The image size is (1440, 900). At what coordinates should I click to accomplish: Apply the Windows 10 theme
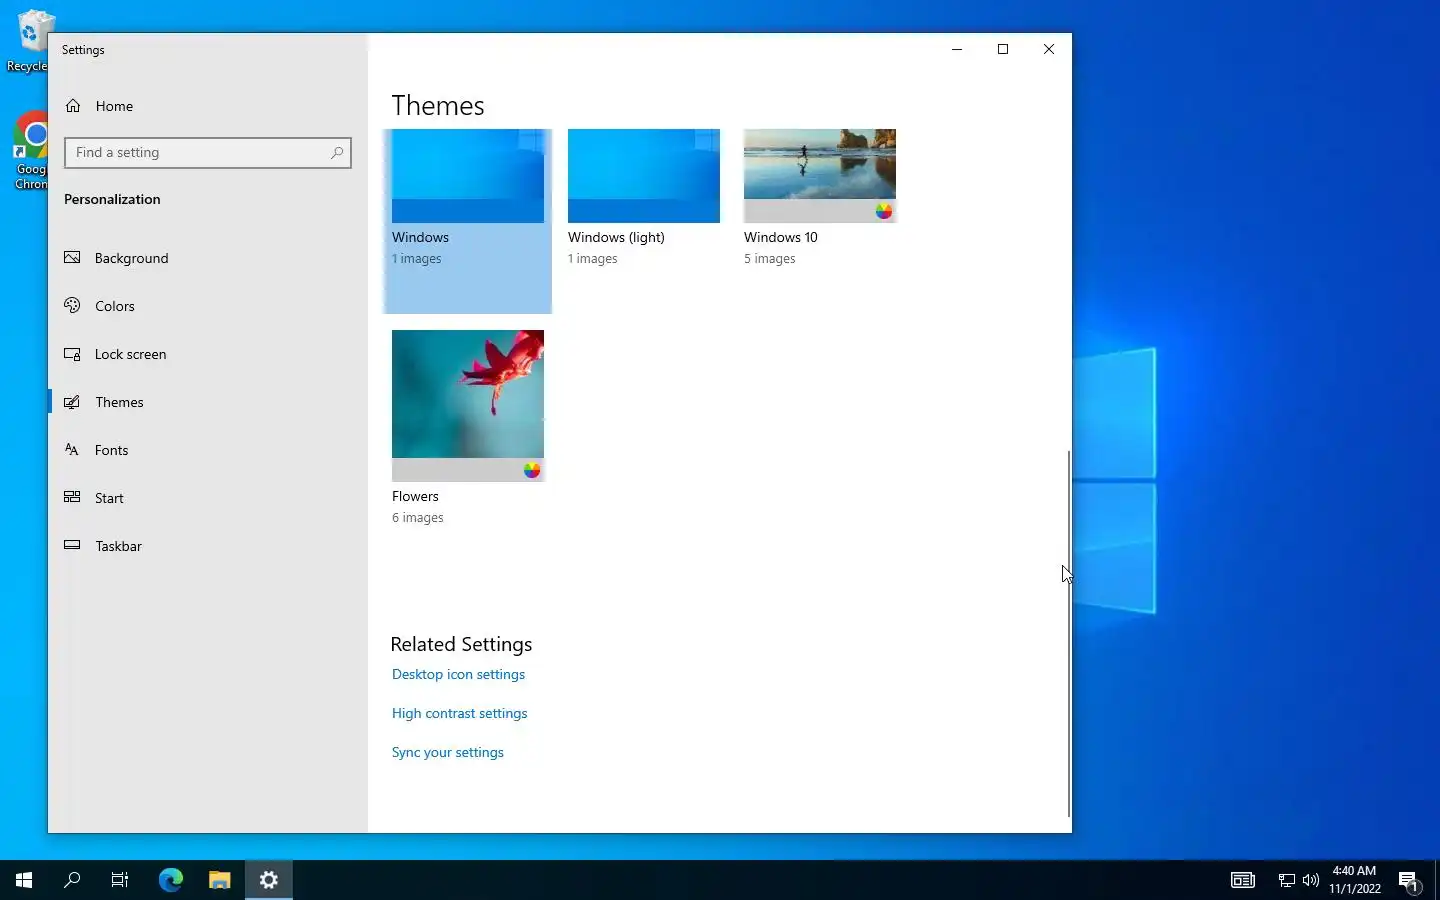(x=820, y=176)
